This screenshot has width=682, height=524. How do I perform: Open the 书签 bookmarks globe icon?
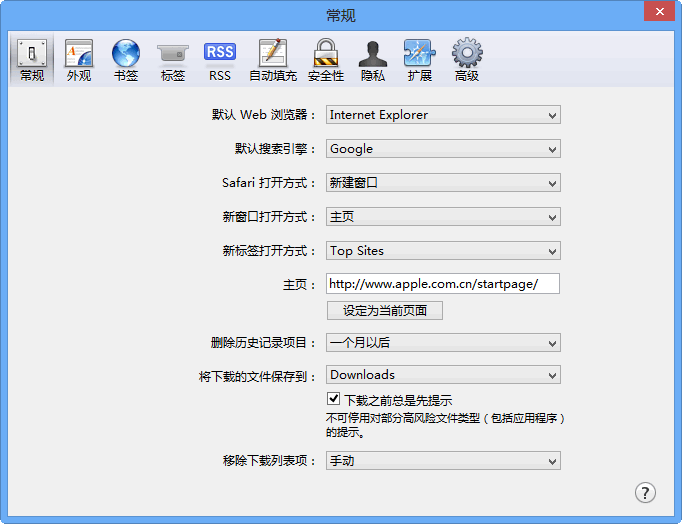click(x=126, y=60)
